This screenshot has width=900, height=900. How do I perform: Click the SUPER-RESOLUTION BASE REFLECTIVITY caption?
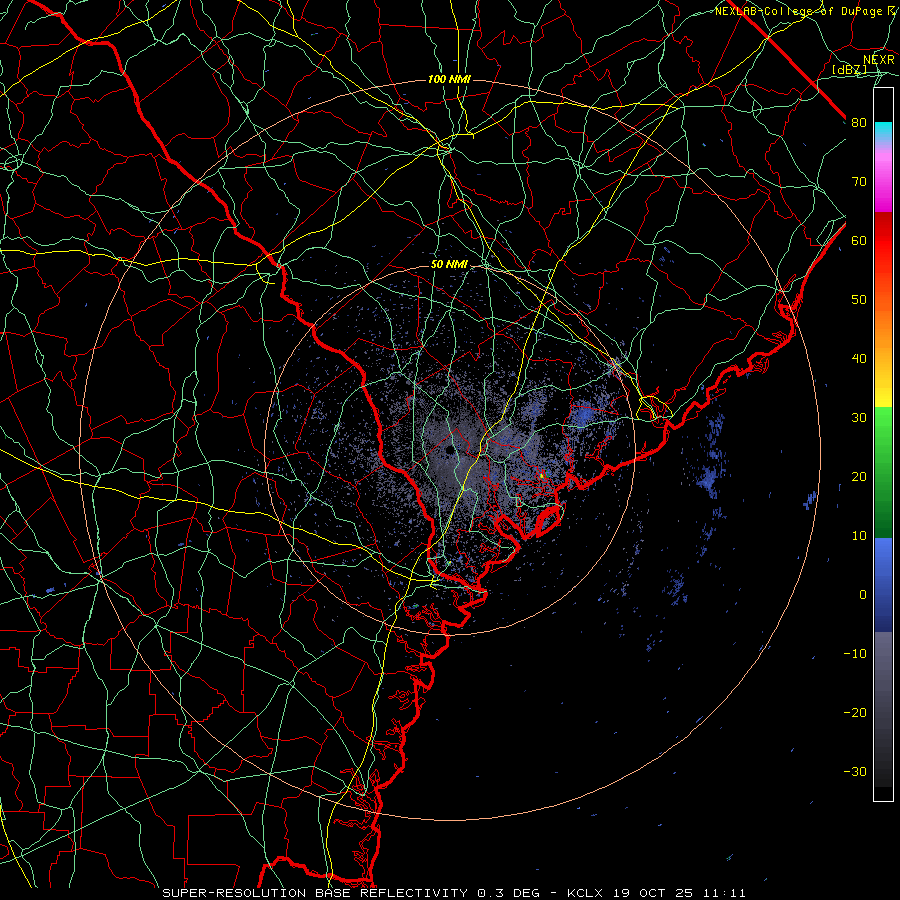pyautogui.click(x=315, y=893)
